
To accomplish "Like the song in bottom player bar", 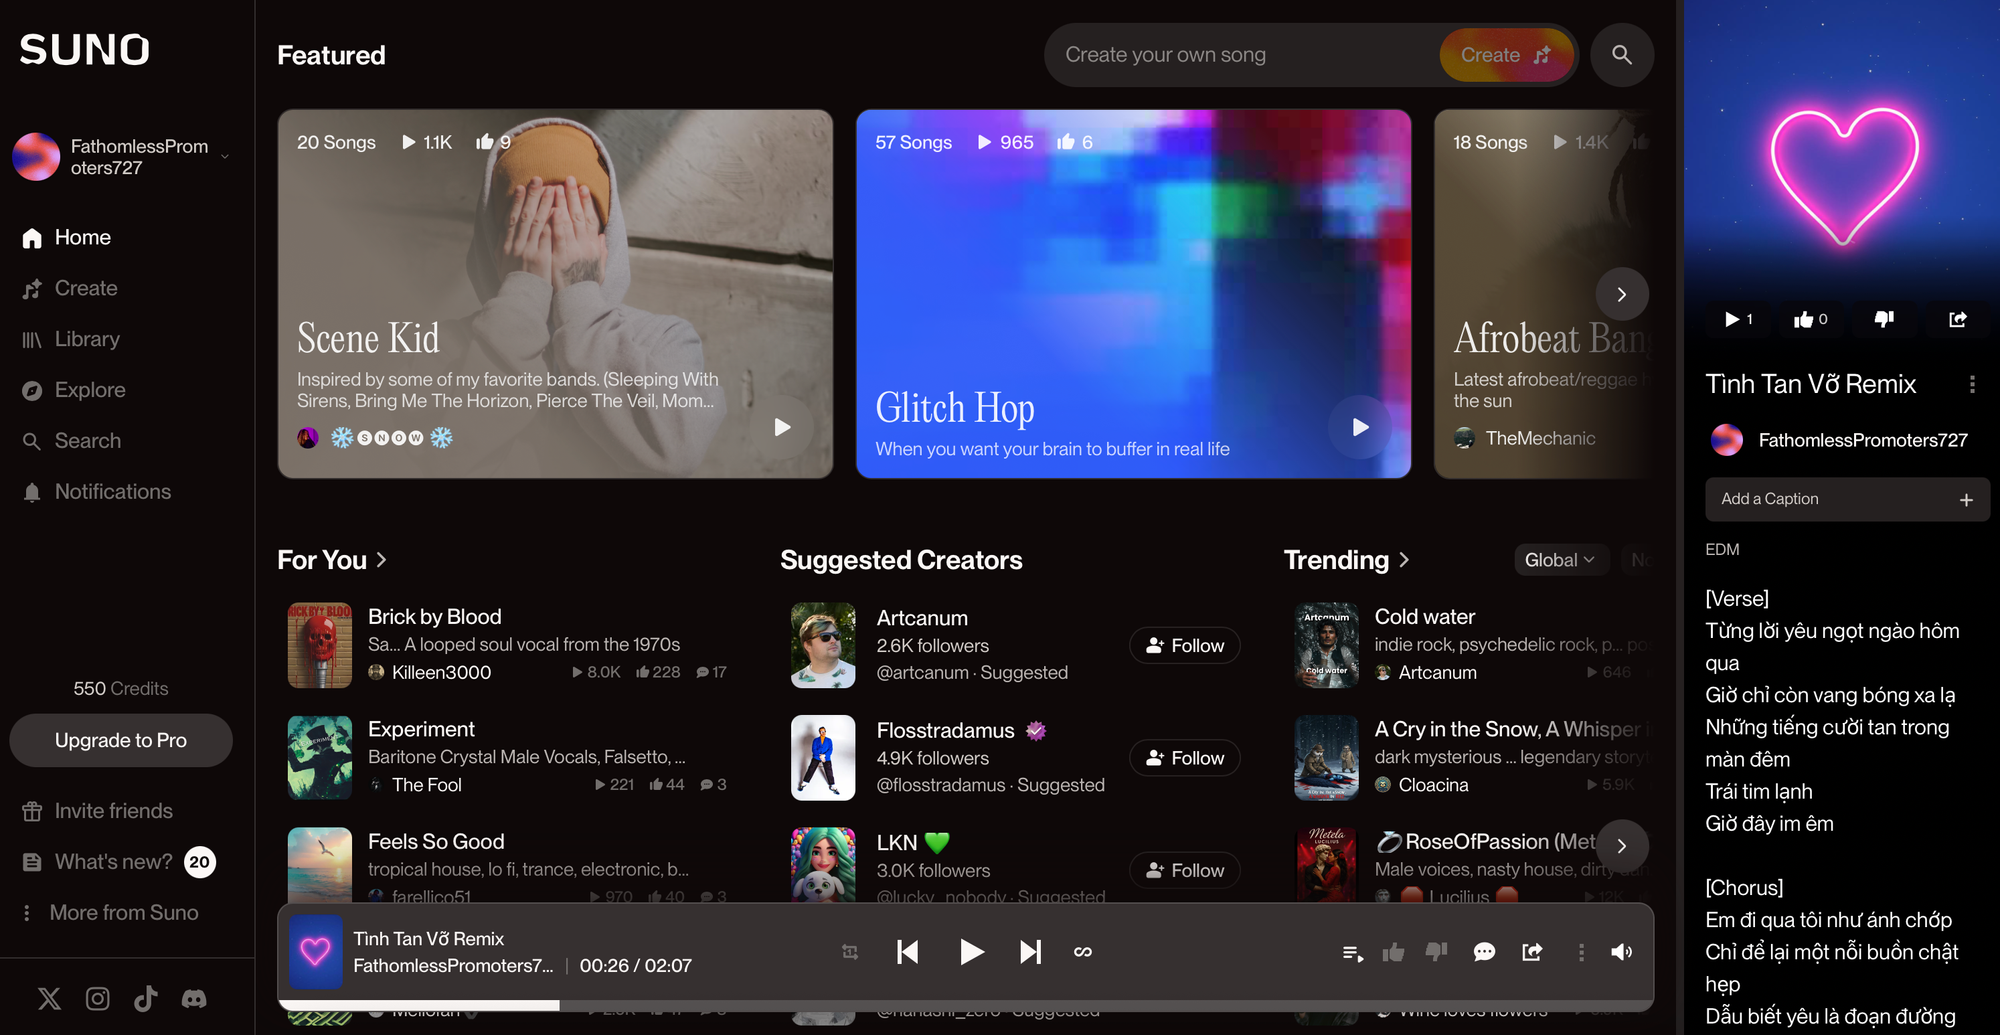I will click(1393, 952).
